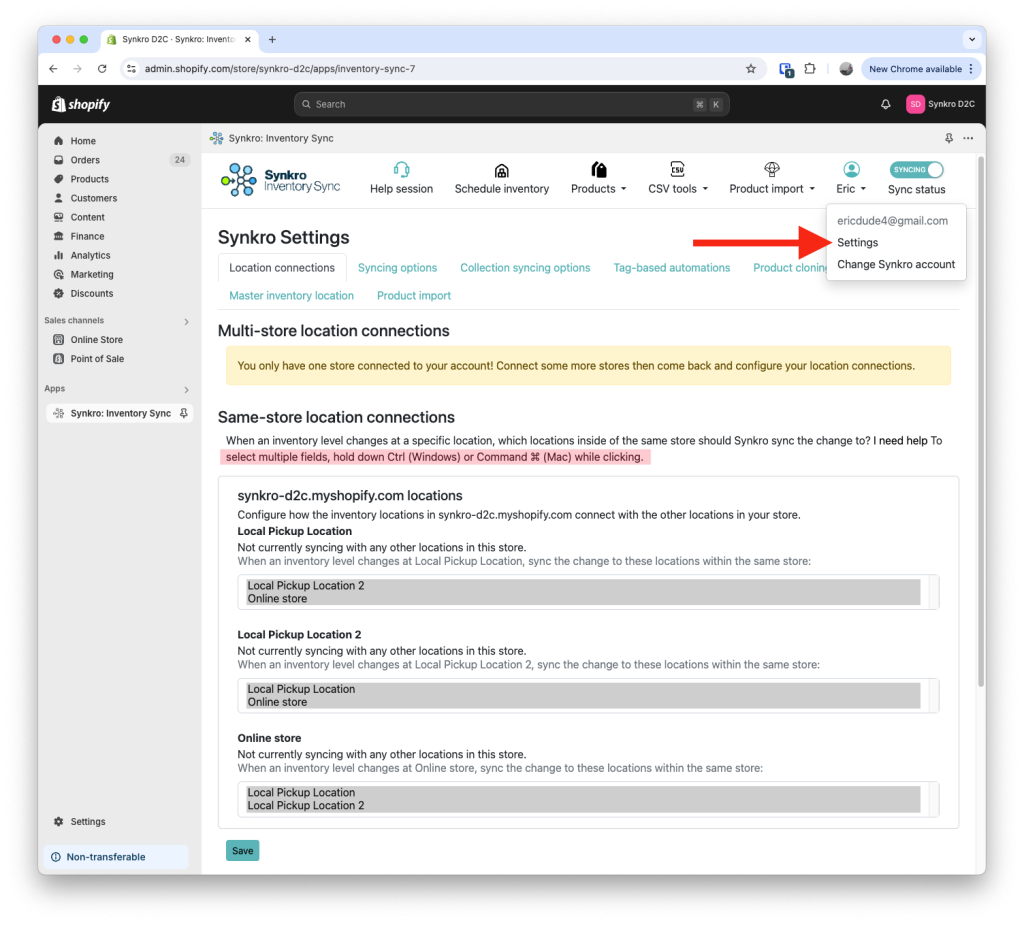Open Help session headset icon
1024x925 pixels.
[402, 170]
